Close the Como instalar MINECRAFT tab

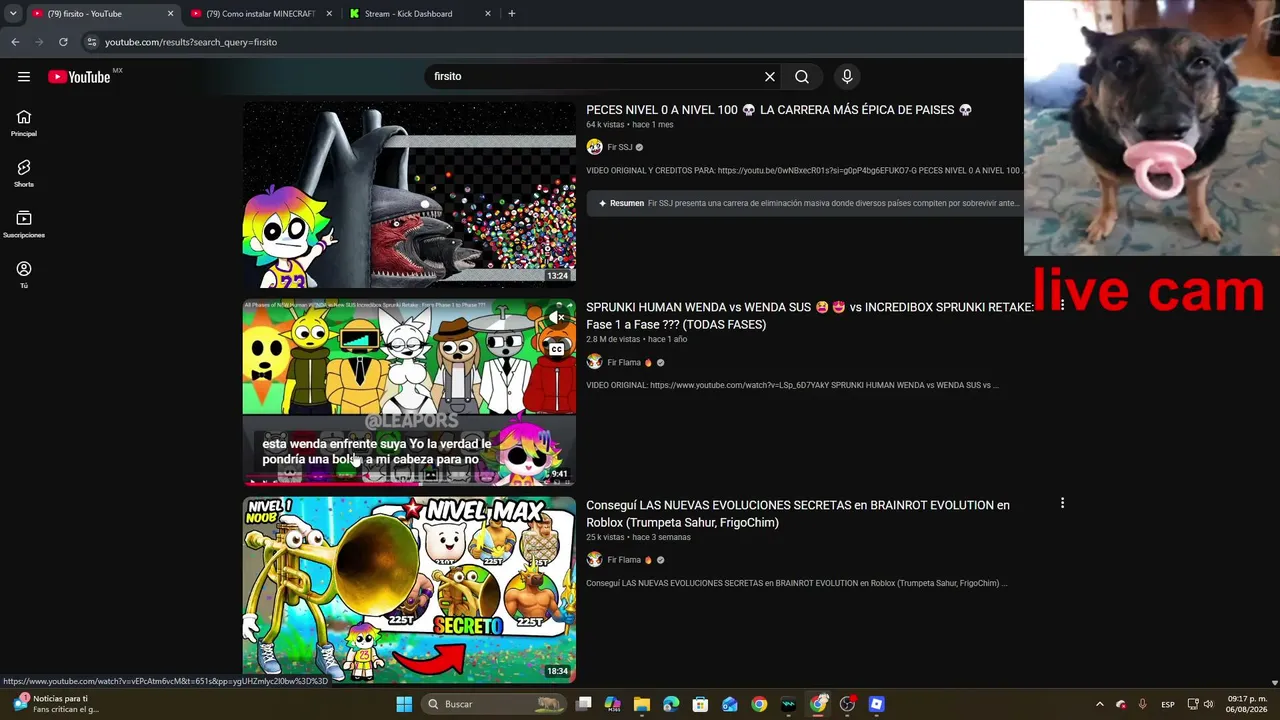coord(329,14)
